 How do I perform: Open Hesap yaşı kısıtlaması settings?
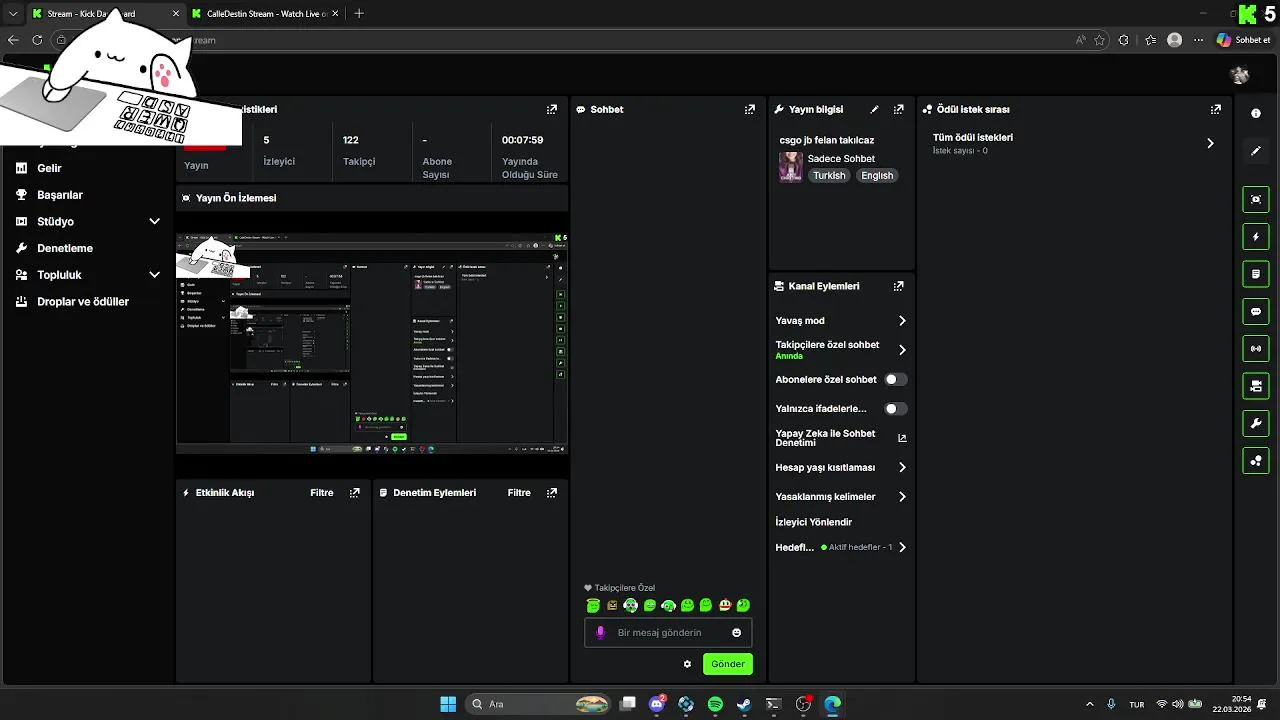click(x=841, y=467)
